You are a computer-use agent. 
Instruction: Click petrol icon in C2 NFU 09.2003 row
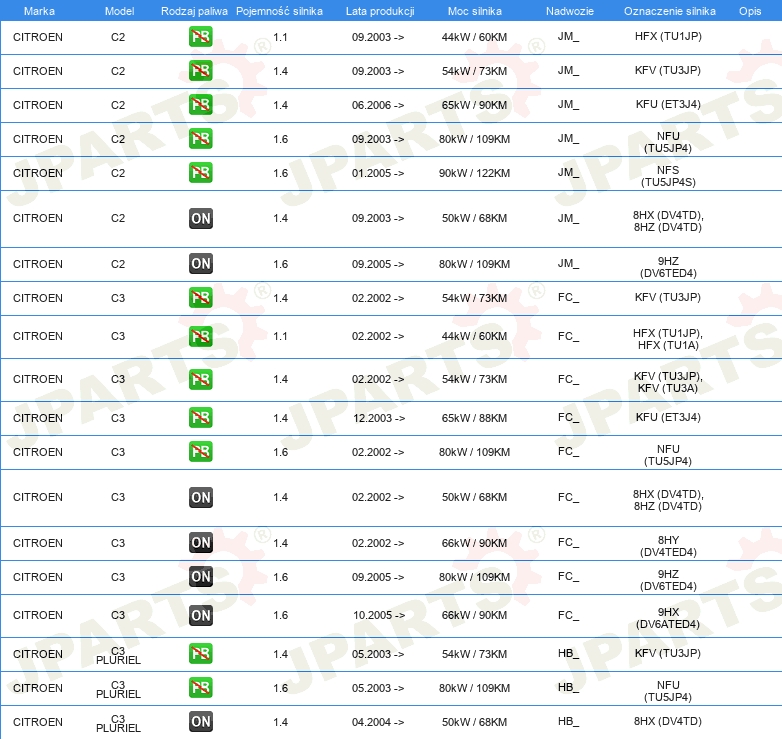[x=200, y=139]
